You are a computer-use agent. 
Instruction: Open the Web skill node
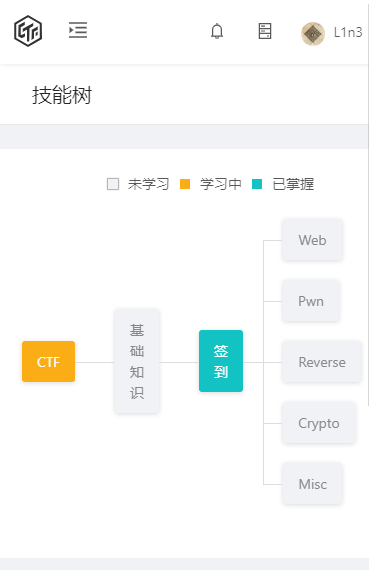click(x=312, y=240)
